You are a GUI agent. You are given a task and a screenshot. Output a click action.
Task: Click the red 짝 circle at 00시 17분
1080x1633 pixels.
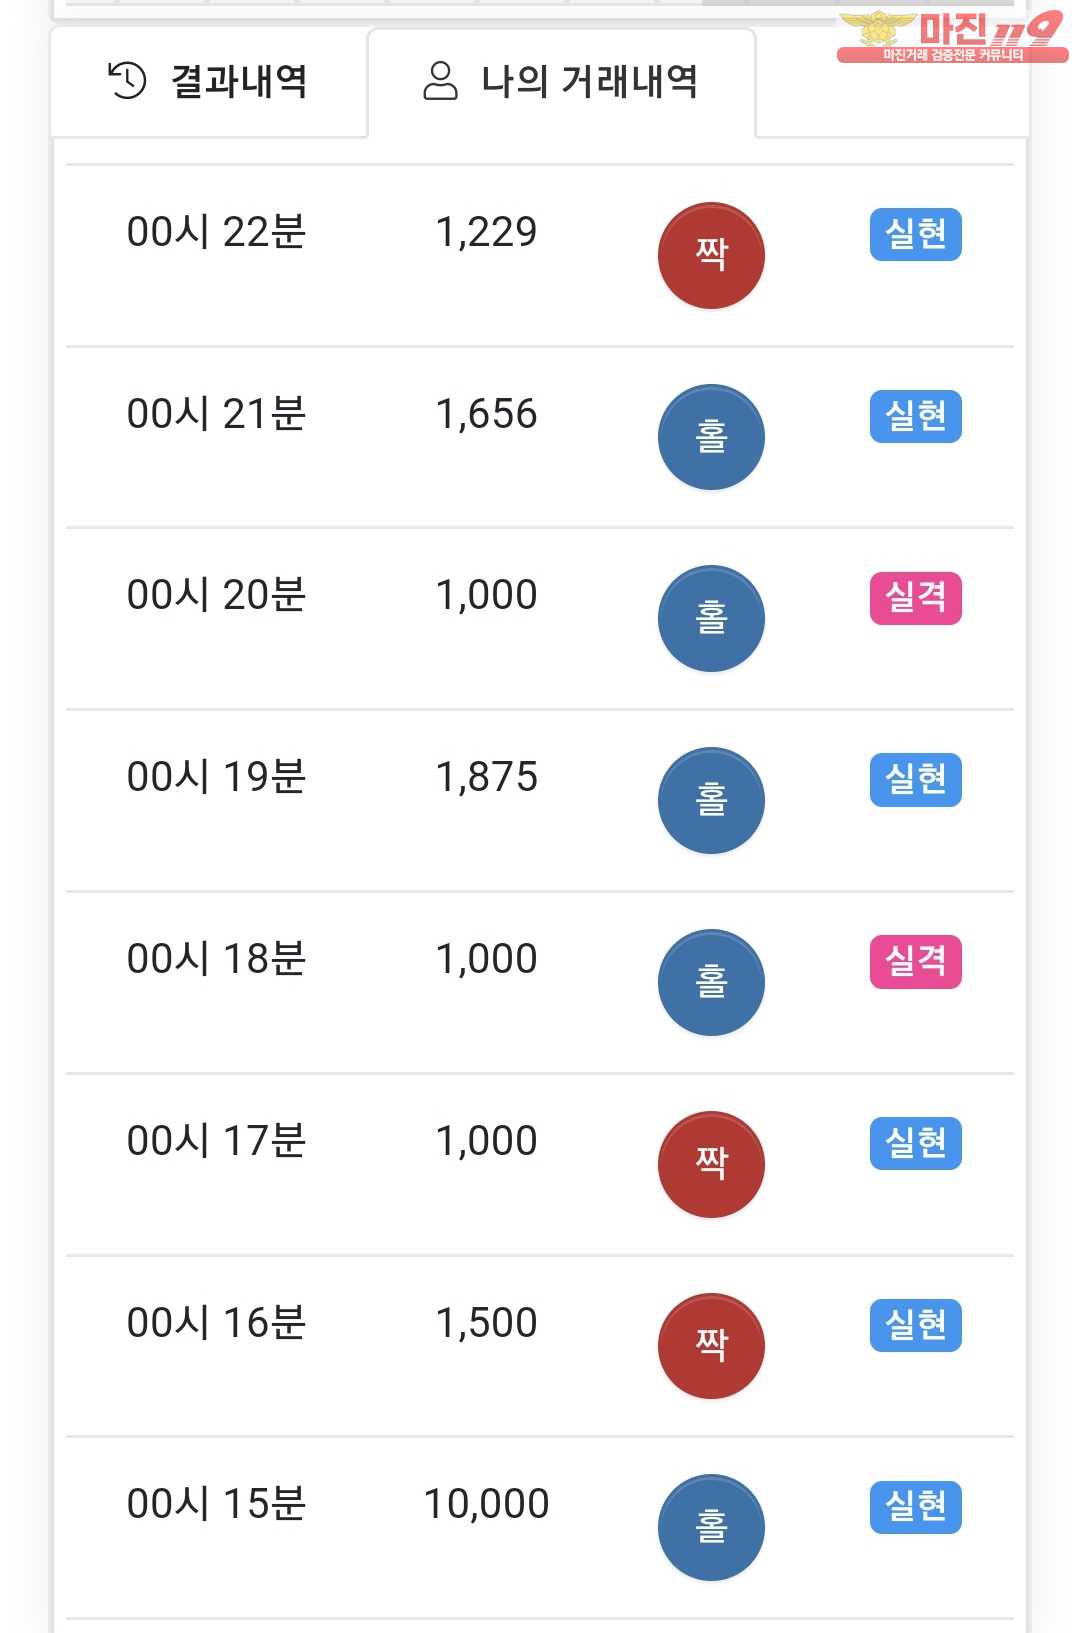pos(711,1164)
